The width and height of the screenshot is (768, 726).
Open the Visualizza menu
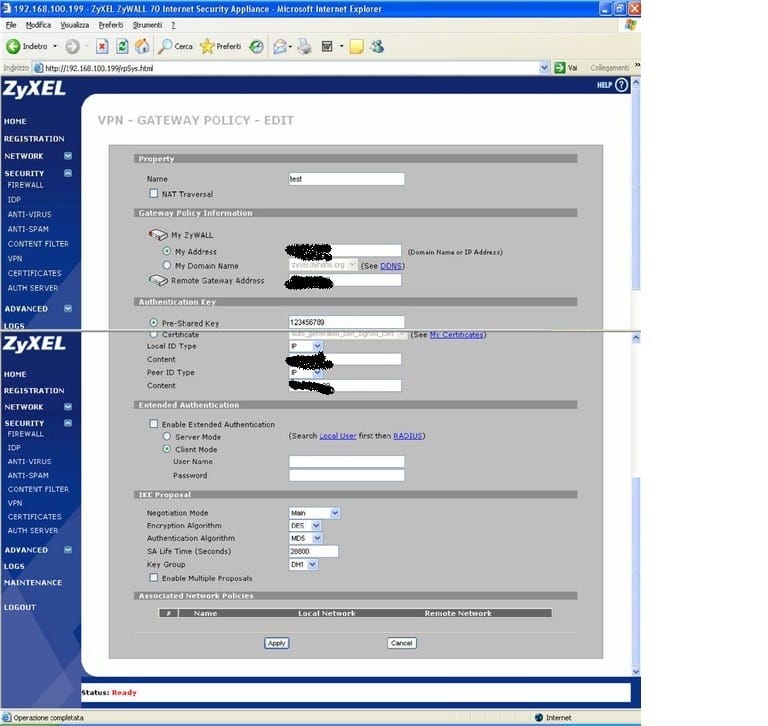74,25
